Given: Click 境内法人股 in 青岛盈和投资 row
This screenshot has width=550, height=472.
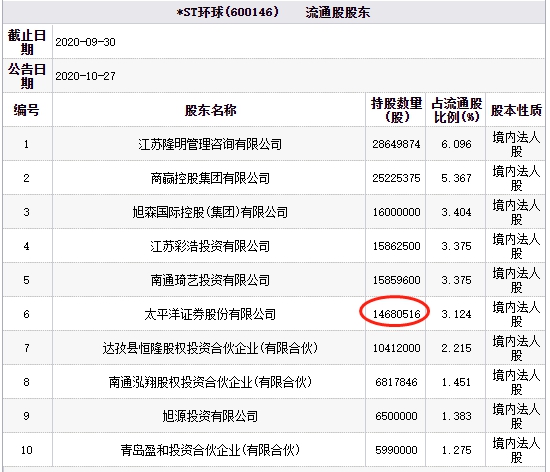Looking at the screenshot, I should 516,450.
